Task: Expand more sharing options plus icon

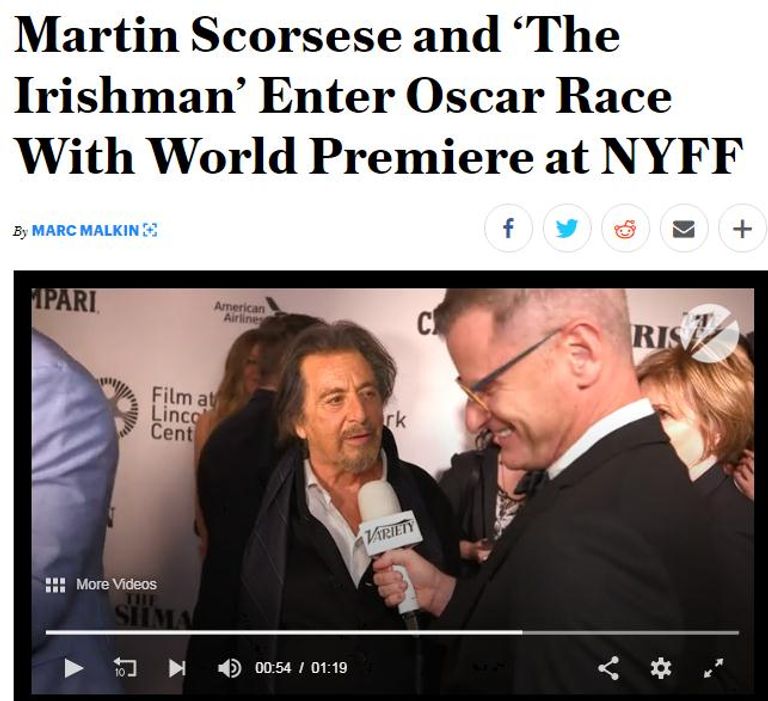Action: [x=743, y=228]
